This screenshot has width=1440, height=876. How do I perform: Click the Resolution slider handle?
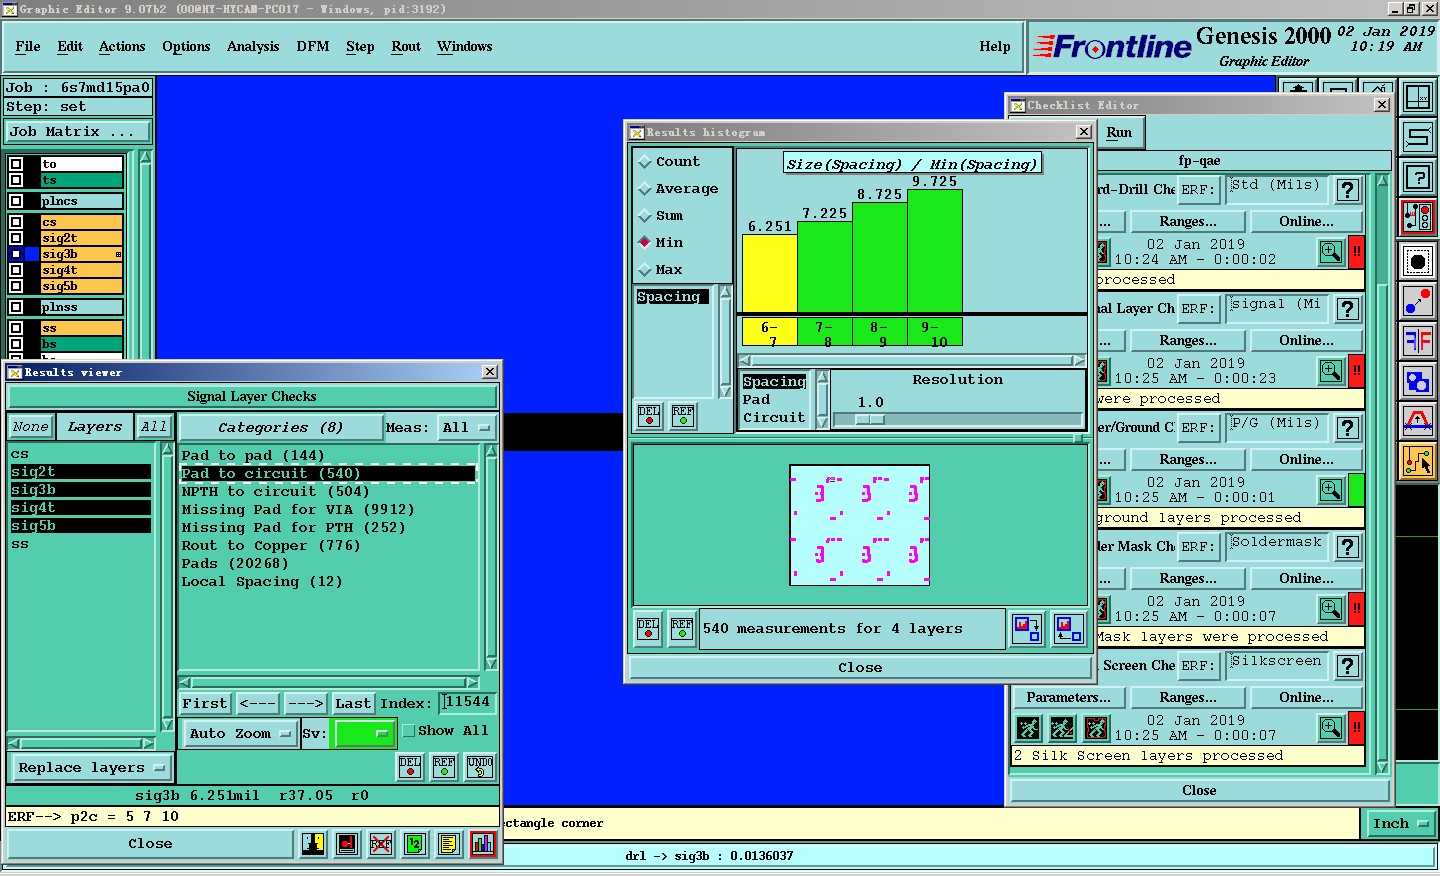(872, 420)
